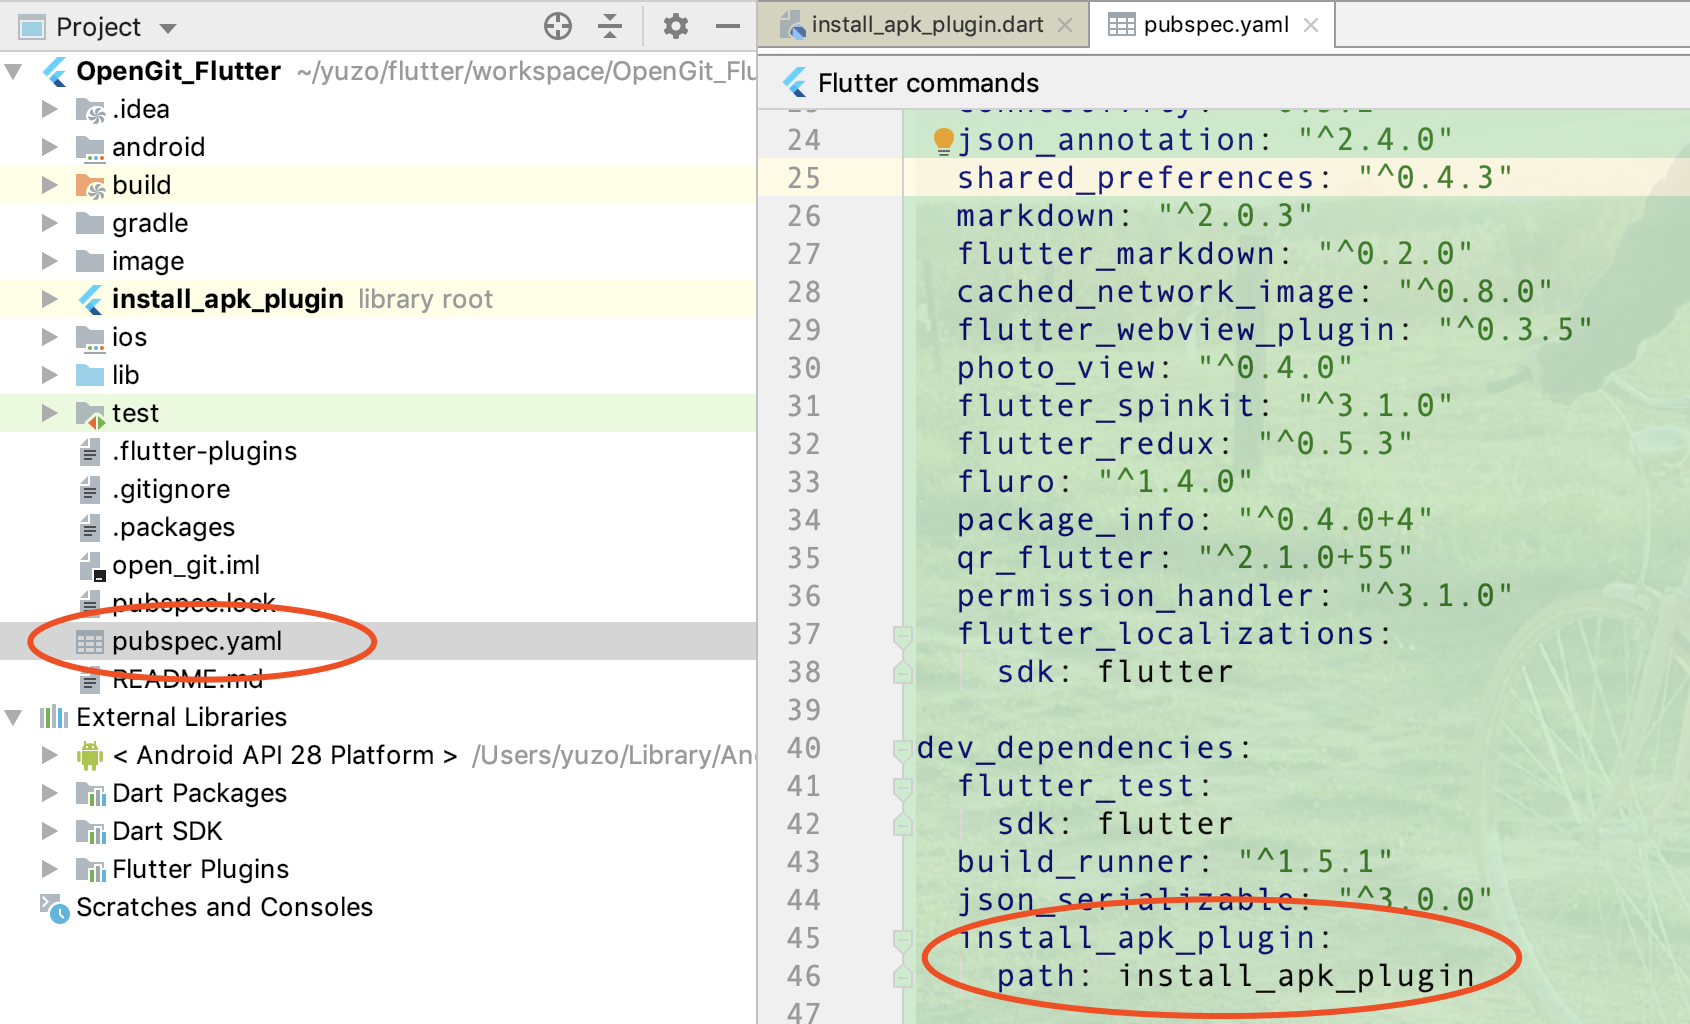Viewport: 1690px width, 1024px height.
Task: Click the build_runner dependency line
Action: click(1174, 862)
